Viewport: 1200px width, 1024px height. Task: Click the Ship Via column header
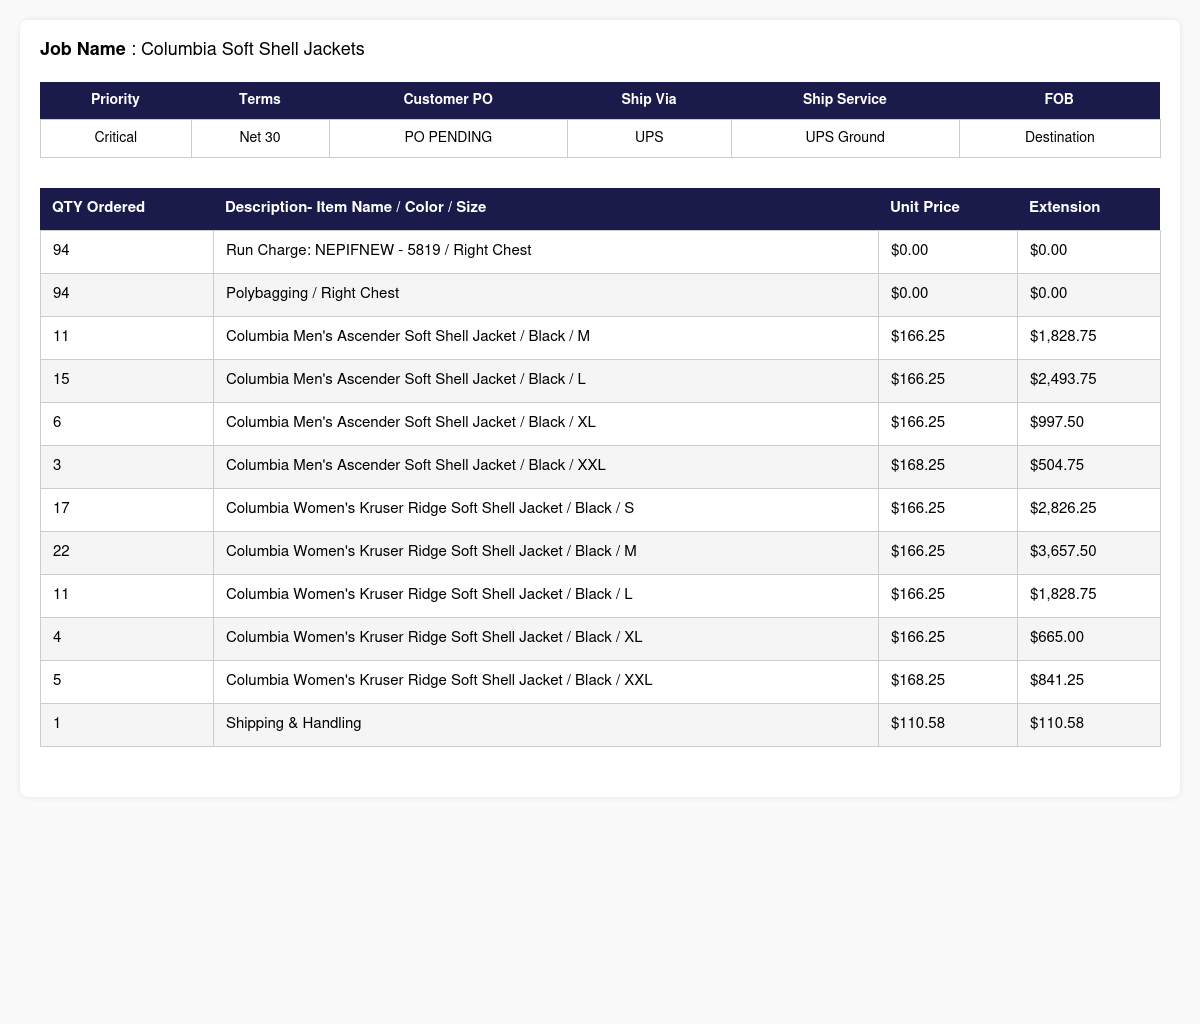click(x=649, y=99)
